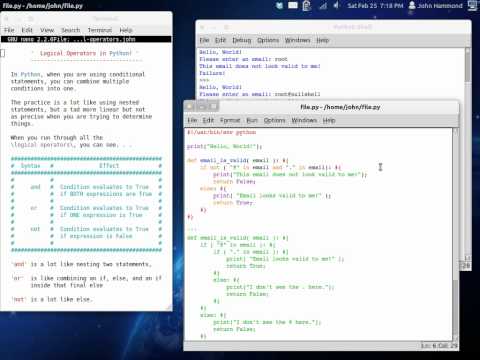The width and height of the screenshot is (480, 360).
Task: Open Search menu in the Terminal window
Action: (71, 30)
